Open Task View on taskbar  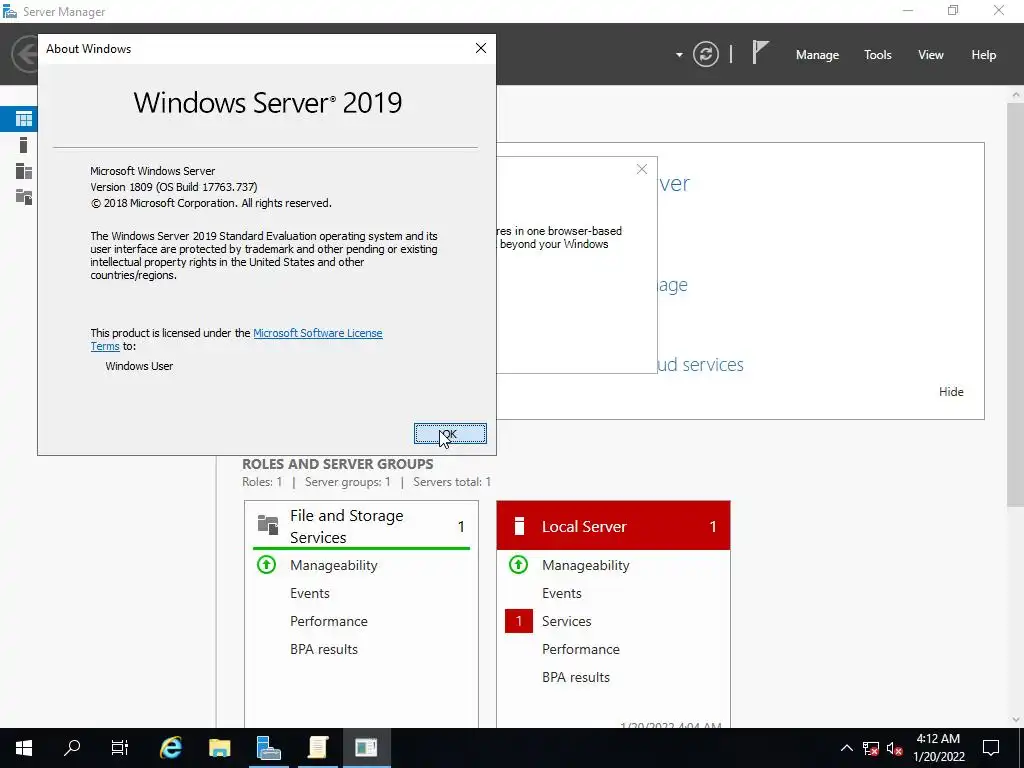point(120,747)
